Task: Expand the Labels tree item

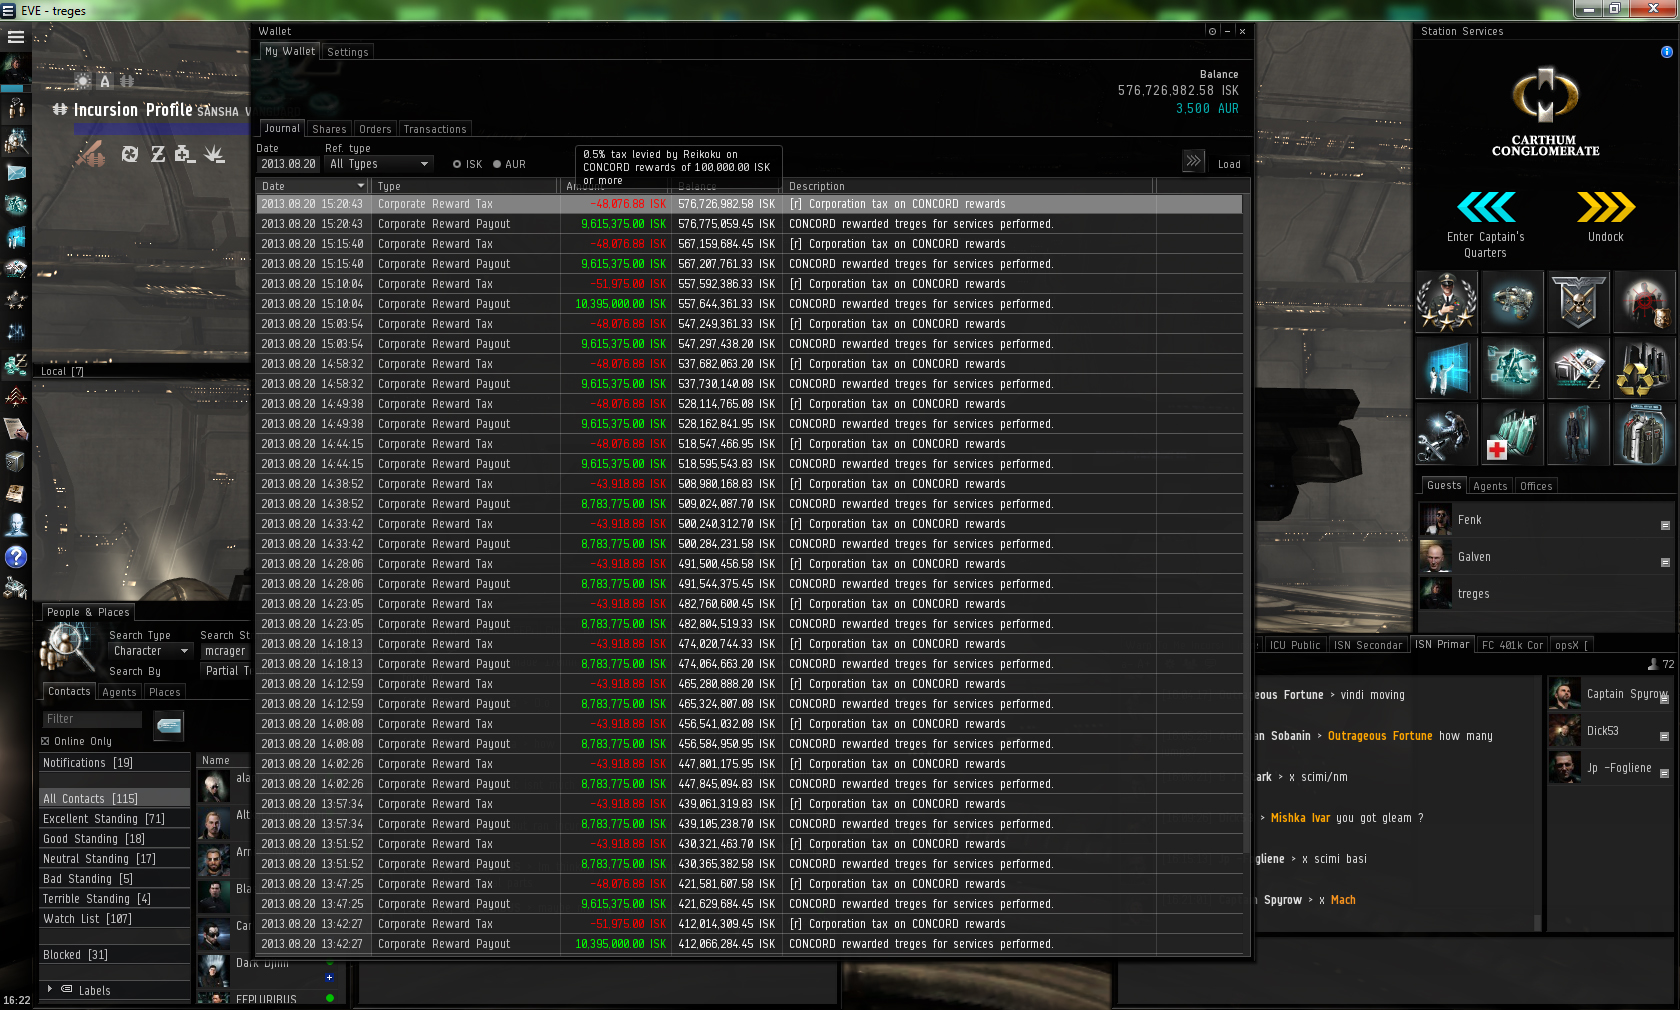Action: 50,989
